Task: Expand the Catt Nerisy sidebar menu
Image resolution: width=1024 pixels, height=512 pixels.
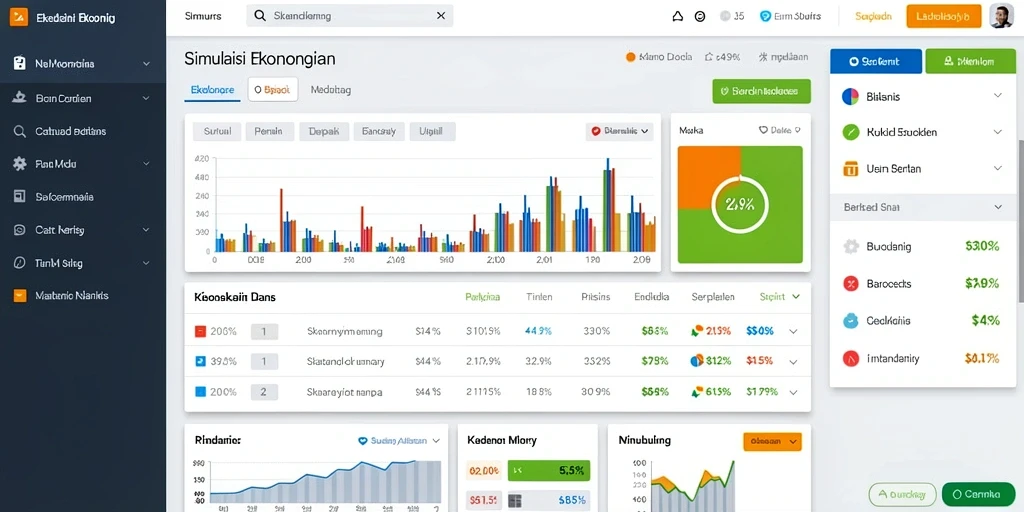Action: [x=146, y=230]
